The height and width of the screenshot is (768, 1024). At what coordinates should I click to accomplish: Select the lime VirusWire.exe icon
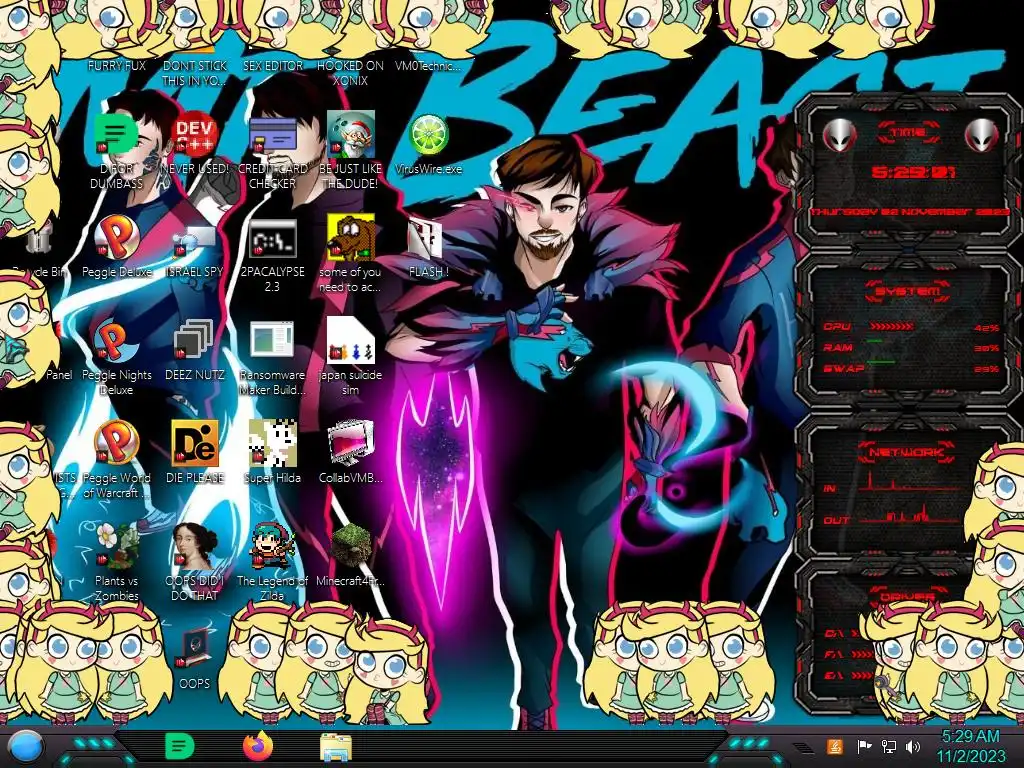[428, 135]
